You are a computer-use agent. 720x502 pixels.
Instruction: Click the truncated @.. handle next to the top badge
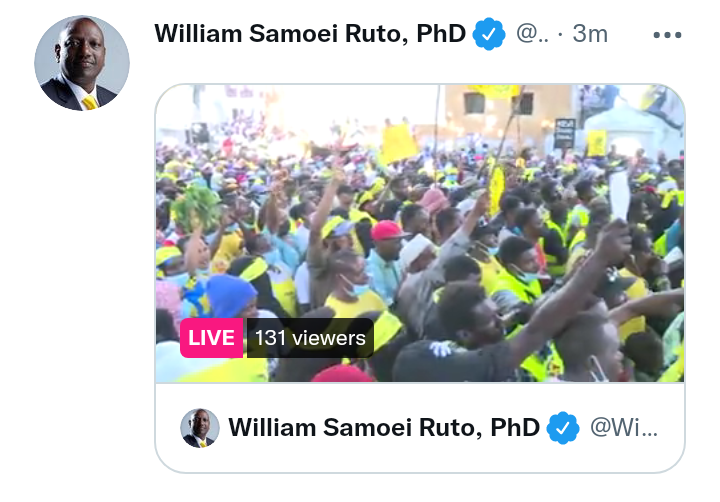click(532, 34)
